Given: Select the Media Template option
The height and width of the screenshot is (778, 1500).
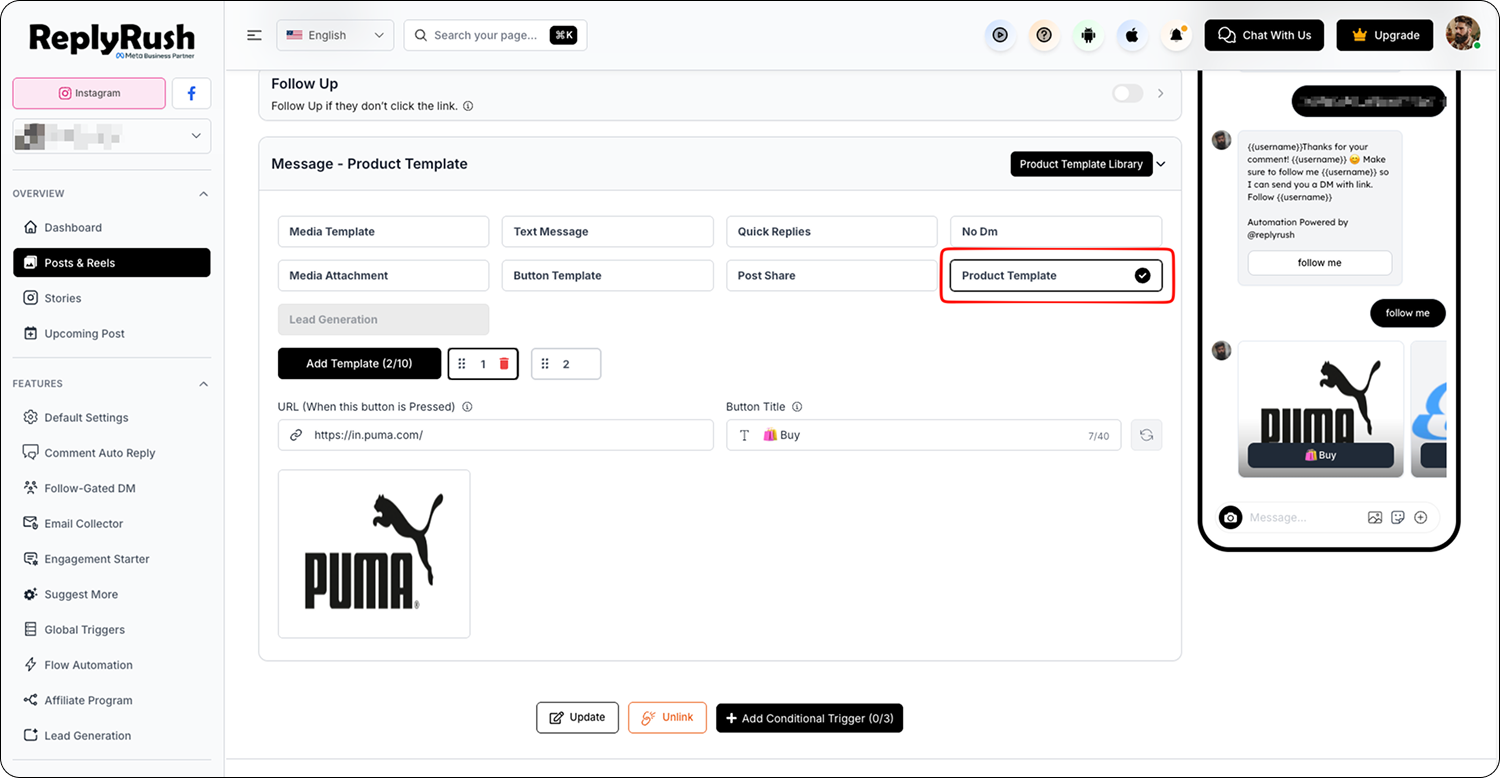Looking at the screenshot, I should tap(383, 232).
